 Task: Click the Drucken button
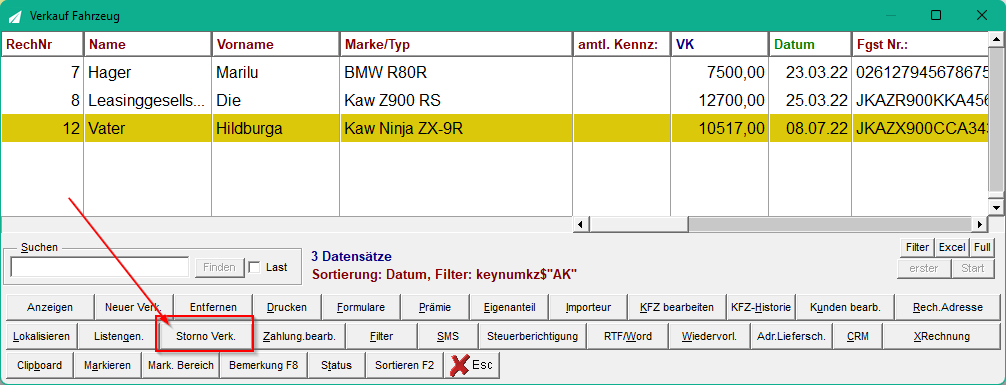point(286,307)
